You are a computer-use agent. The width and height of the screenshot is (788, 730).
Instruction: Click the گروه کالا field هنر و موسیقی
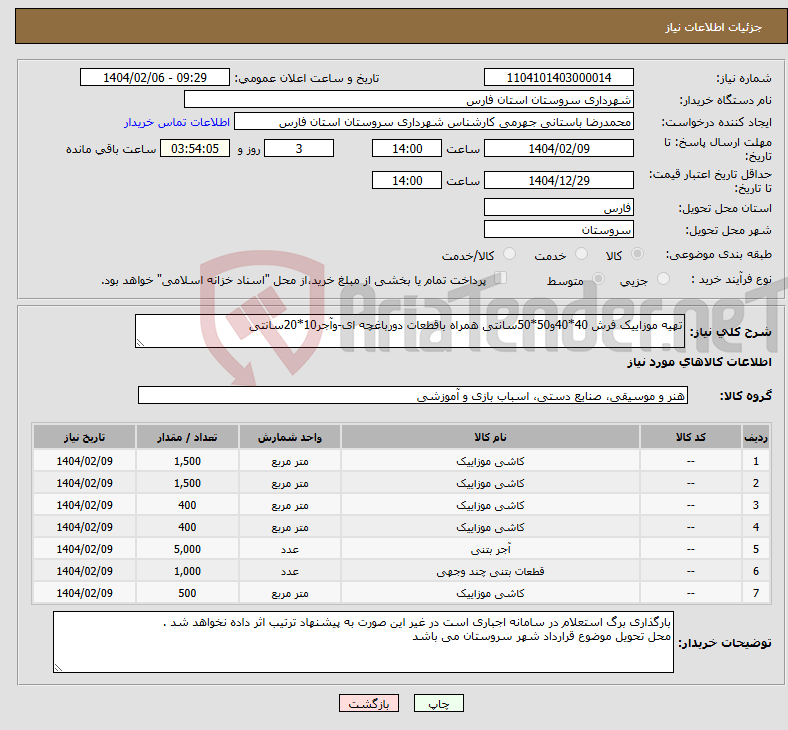[x=413, y=395]
